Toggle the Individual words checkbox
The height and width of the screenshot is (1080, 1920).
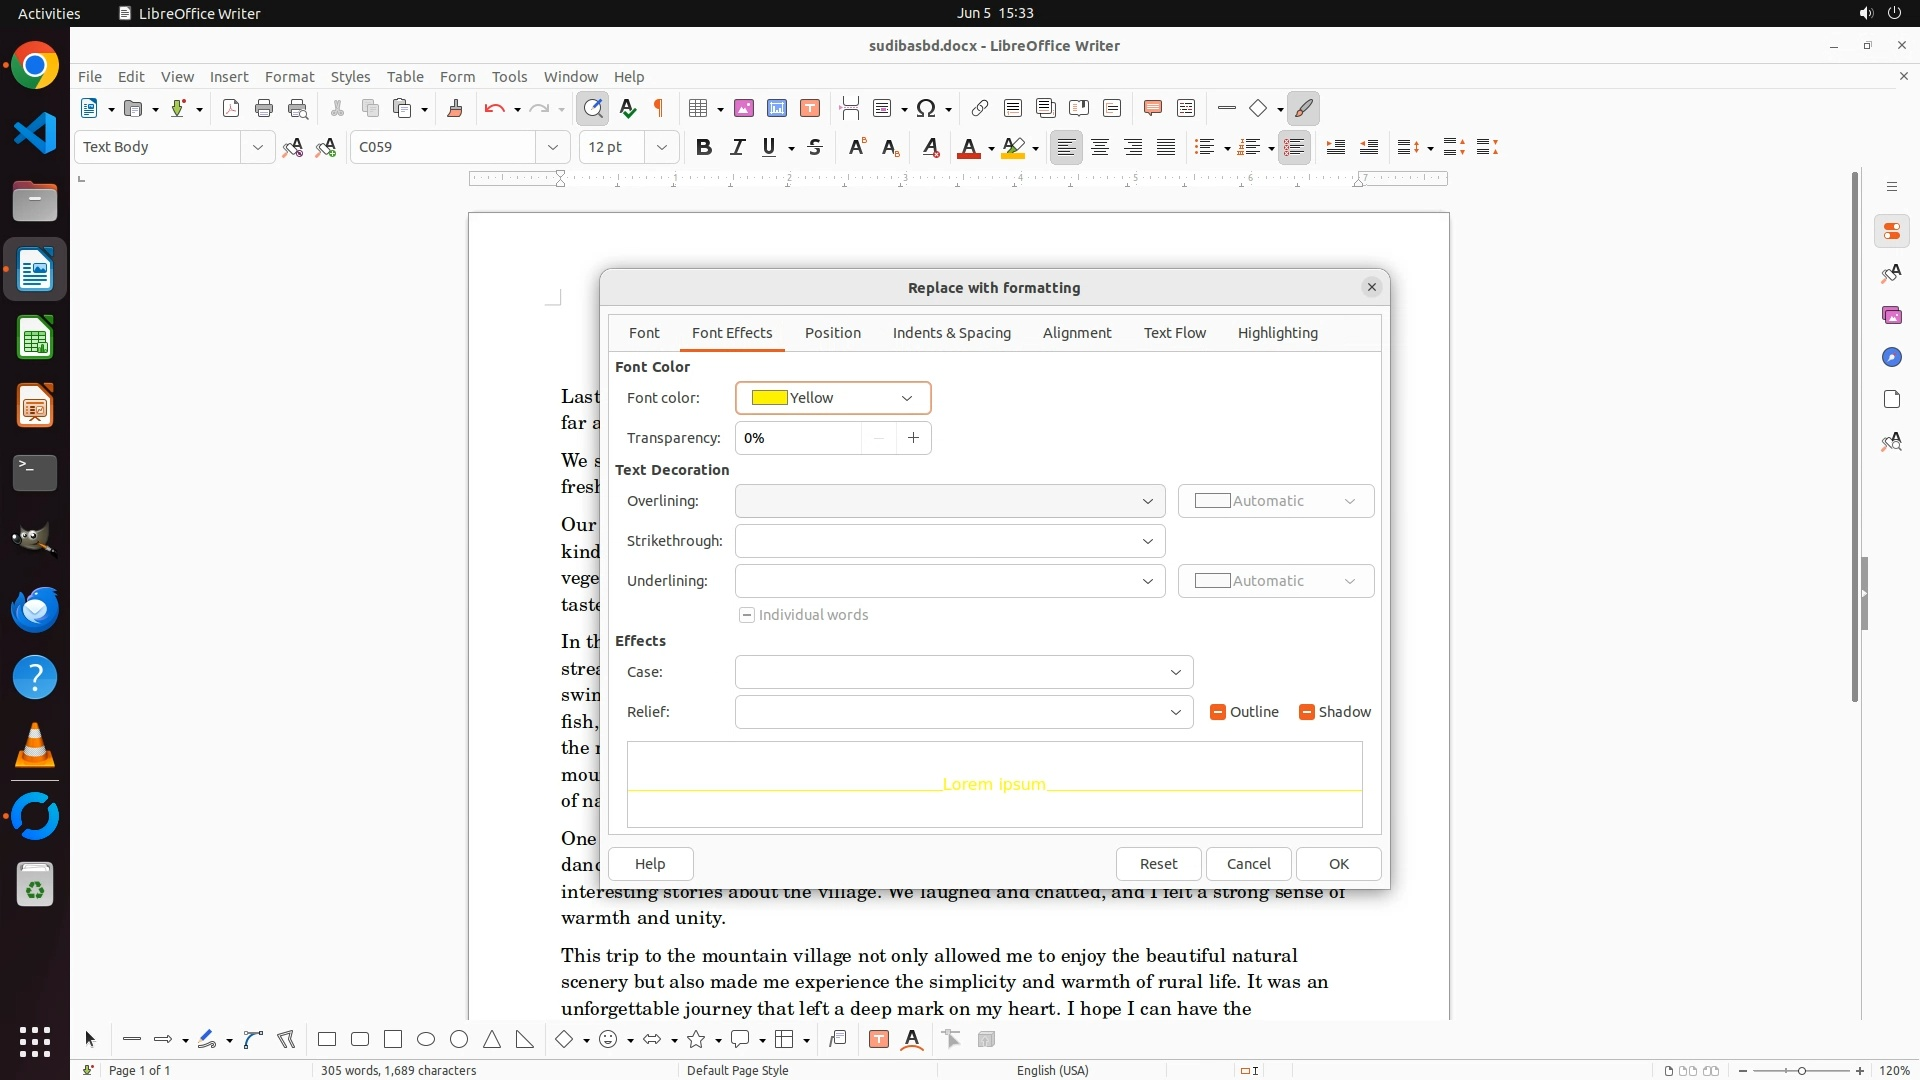point(747,615)
